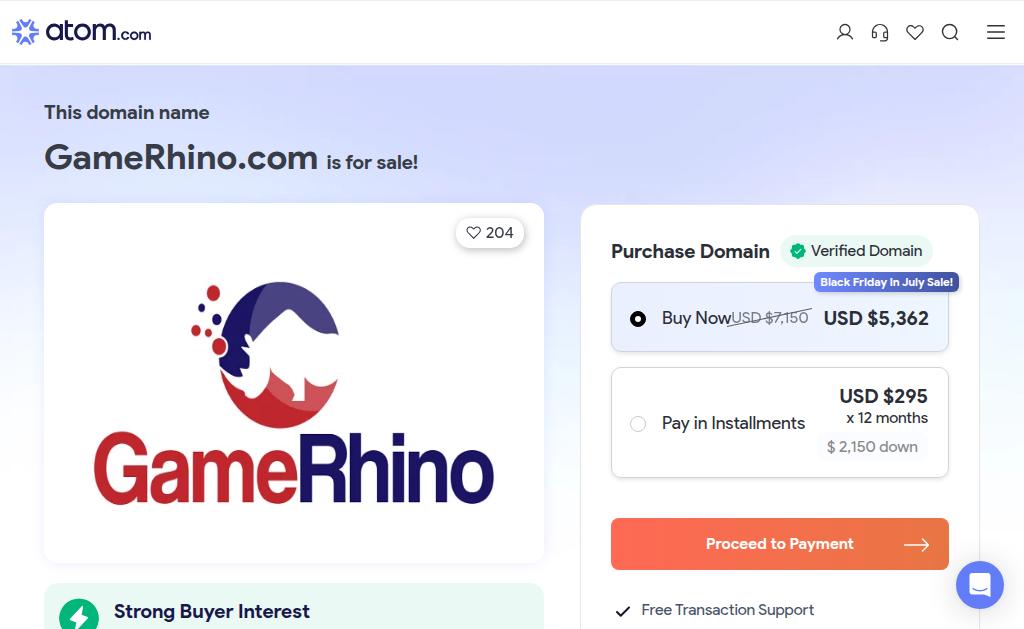Click the $ 2,150 down label

point(872,447)
